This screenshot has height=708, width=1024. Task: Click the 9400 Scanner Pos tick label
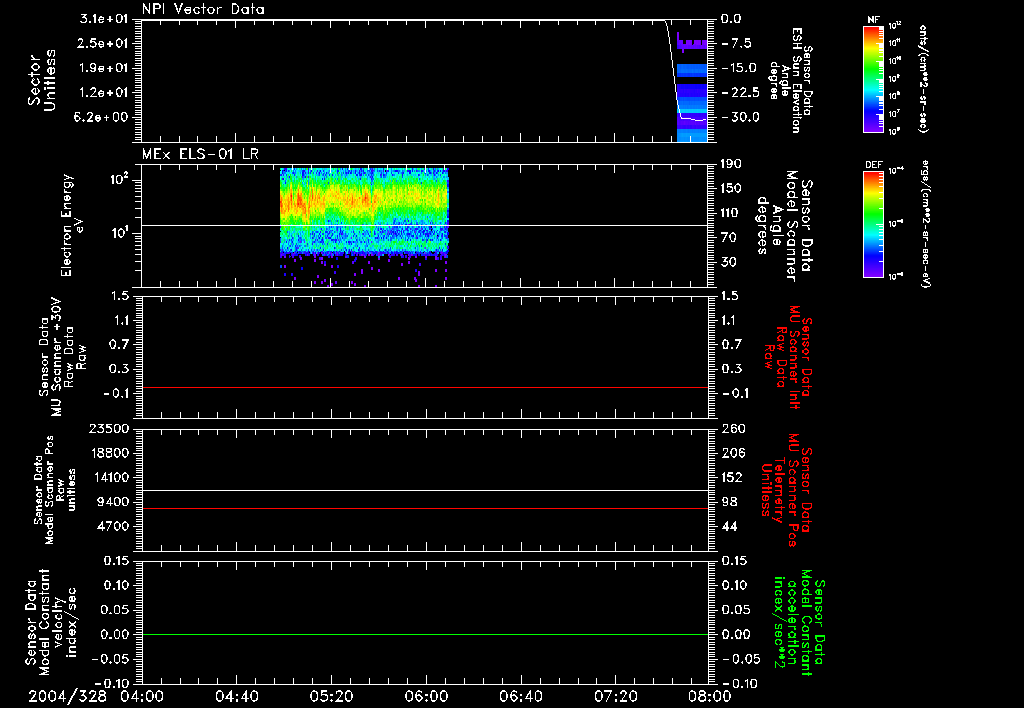click(x=113, y=502)
